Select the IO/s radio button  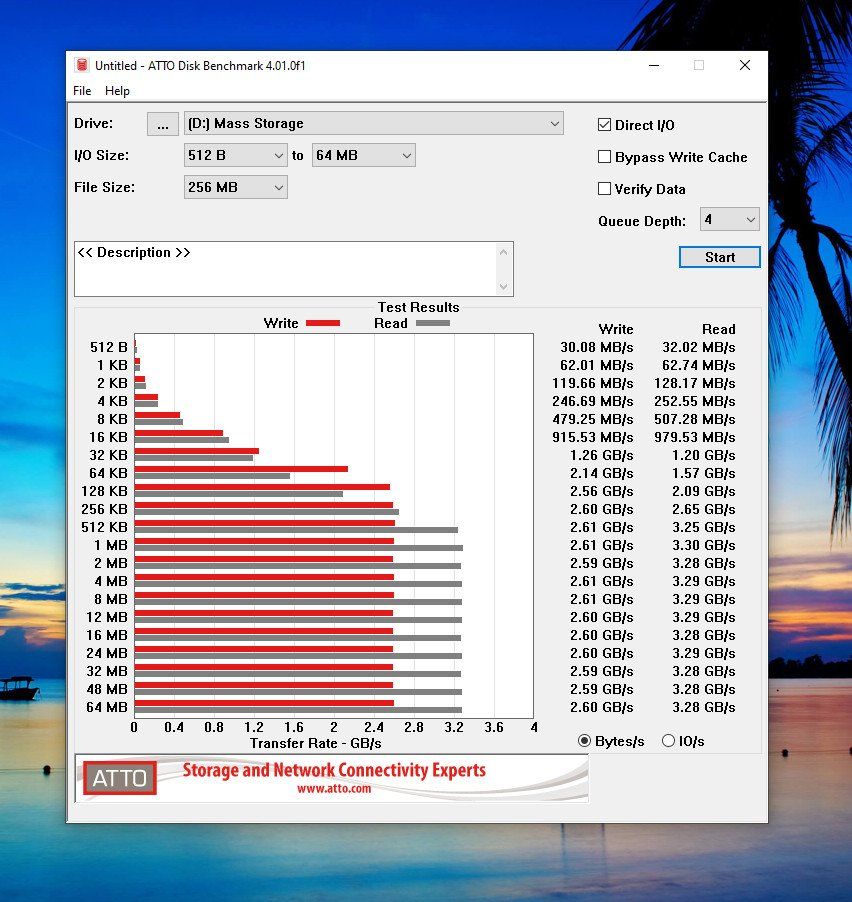pos(668,741)
